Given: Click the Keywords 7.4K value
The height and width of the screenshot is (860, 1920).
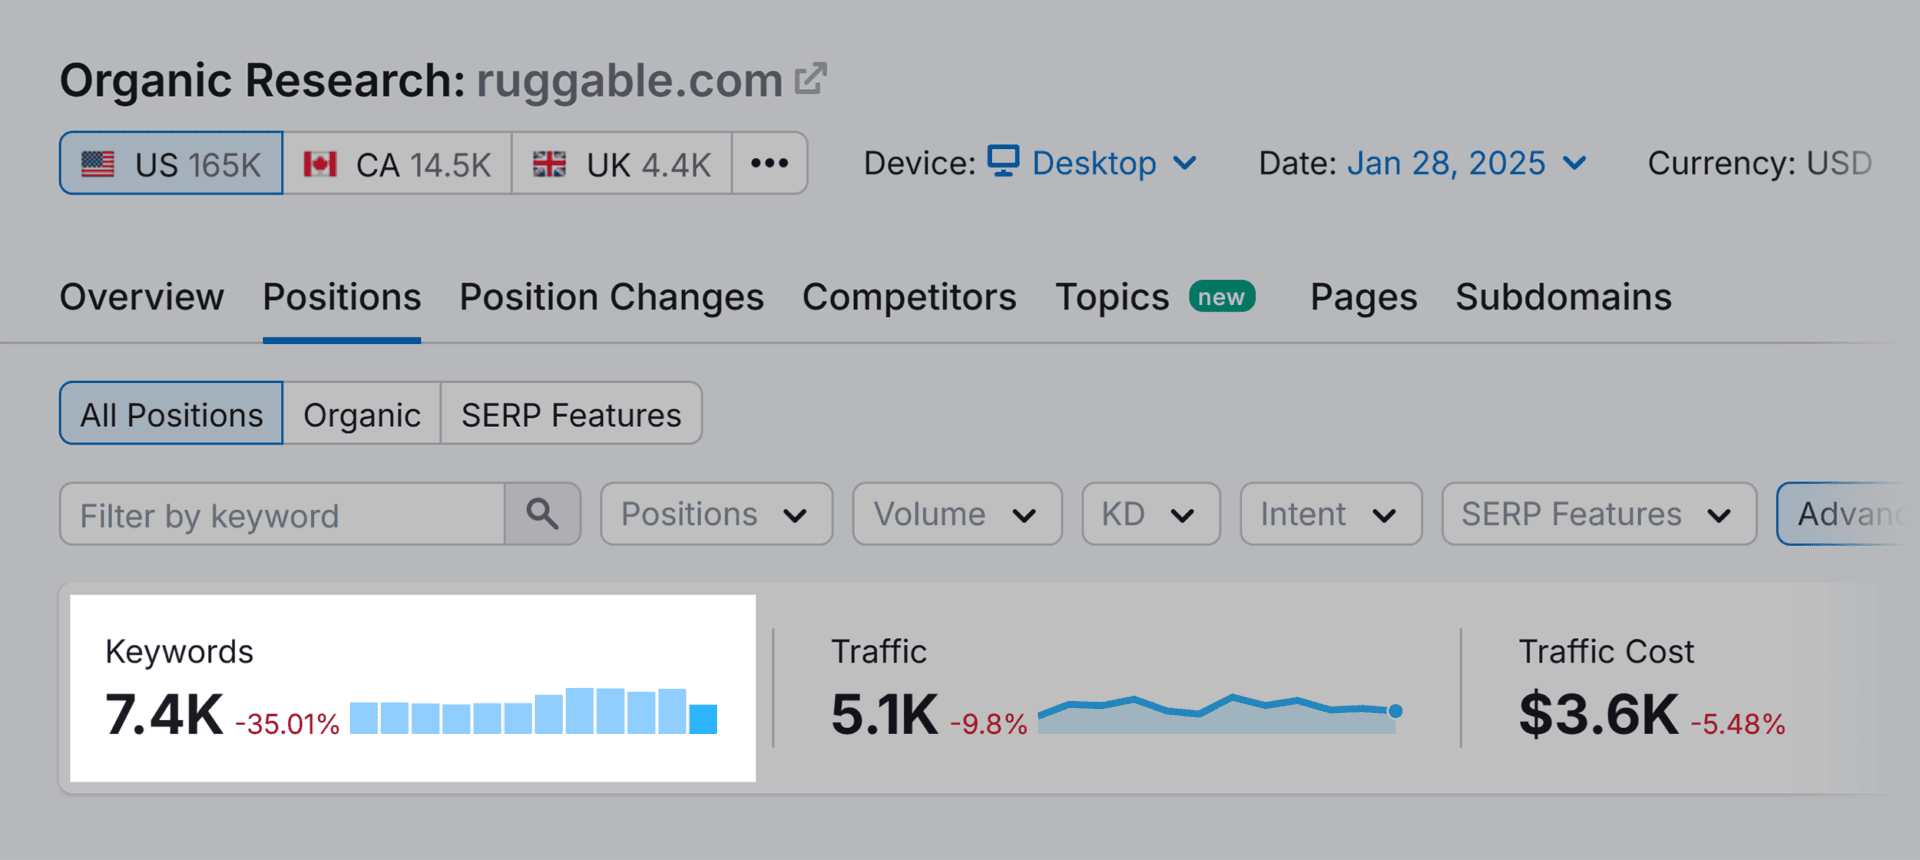Looking at the screenshot, I should (x=164, y=715).
